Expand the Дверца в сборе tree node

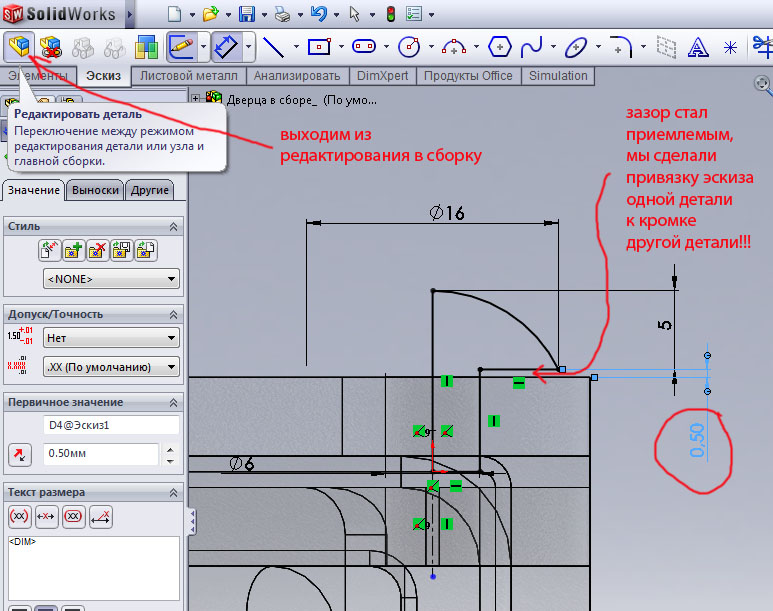coord(196,97)
